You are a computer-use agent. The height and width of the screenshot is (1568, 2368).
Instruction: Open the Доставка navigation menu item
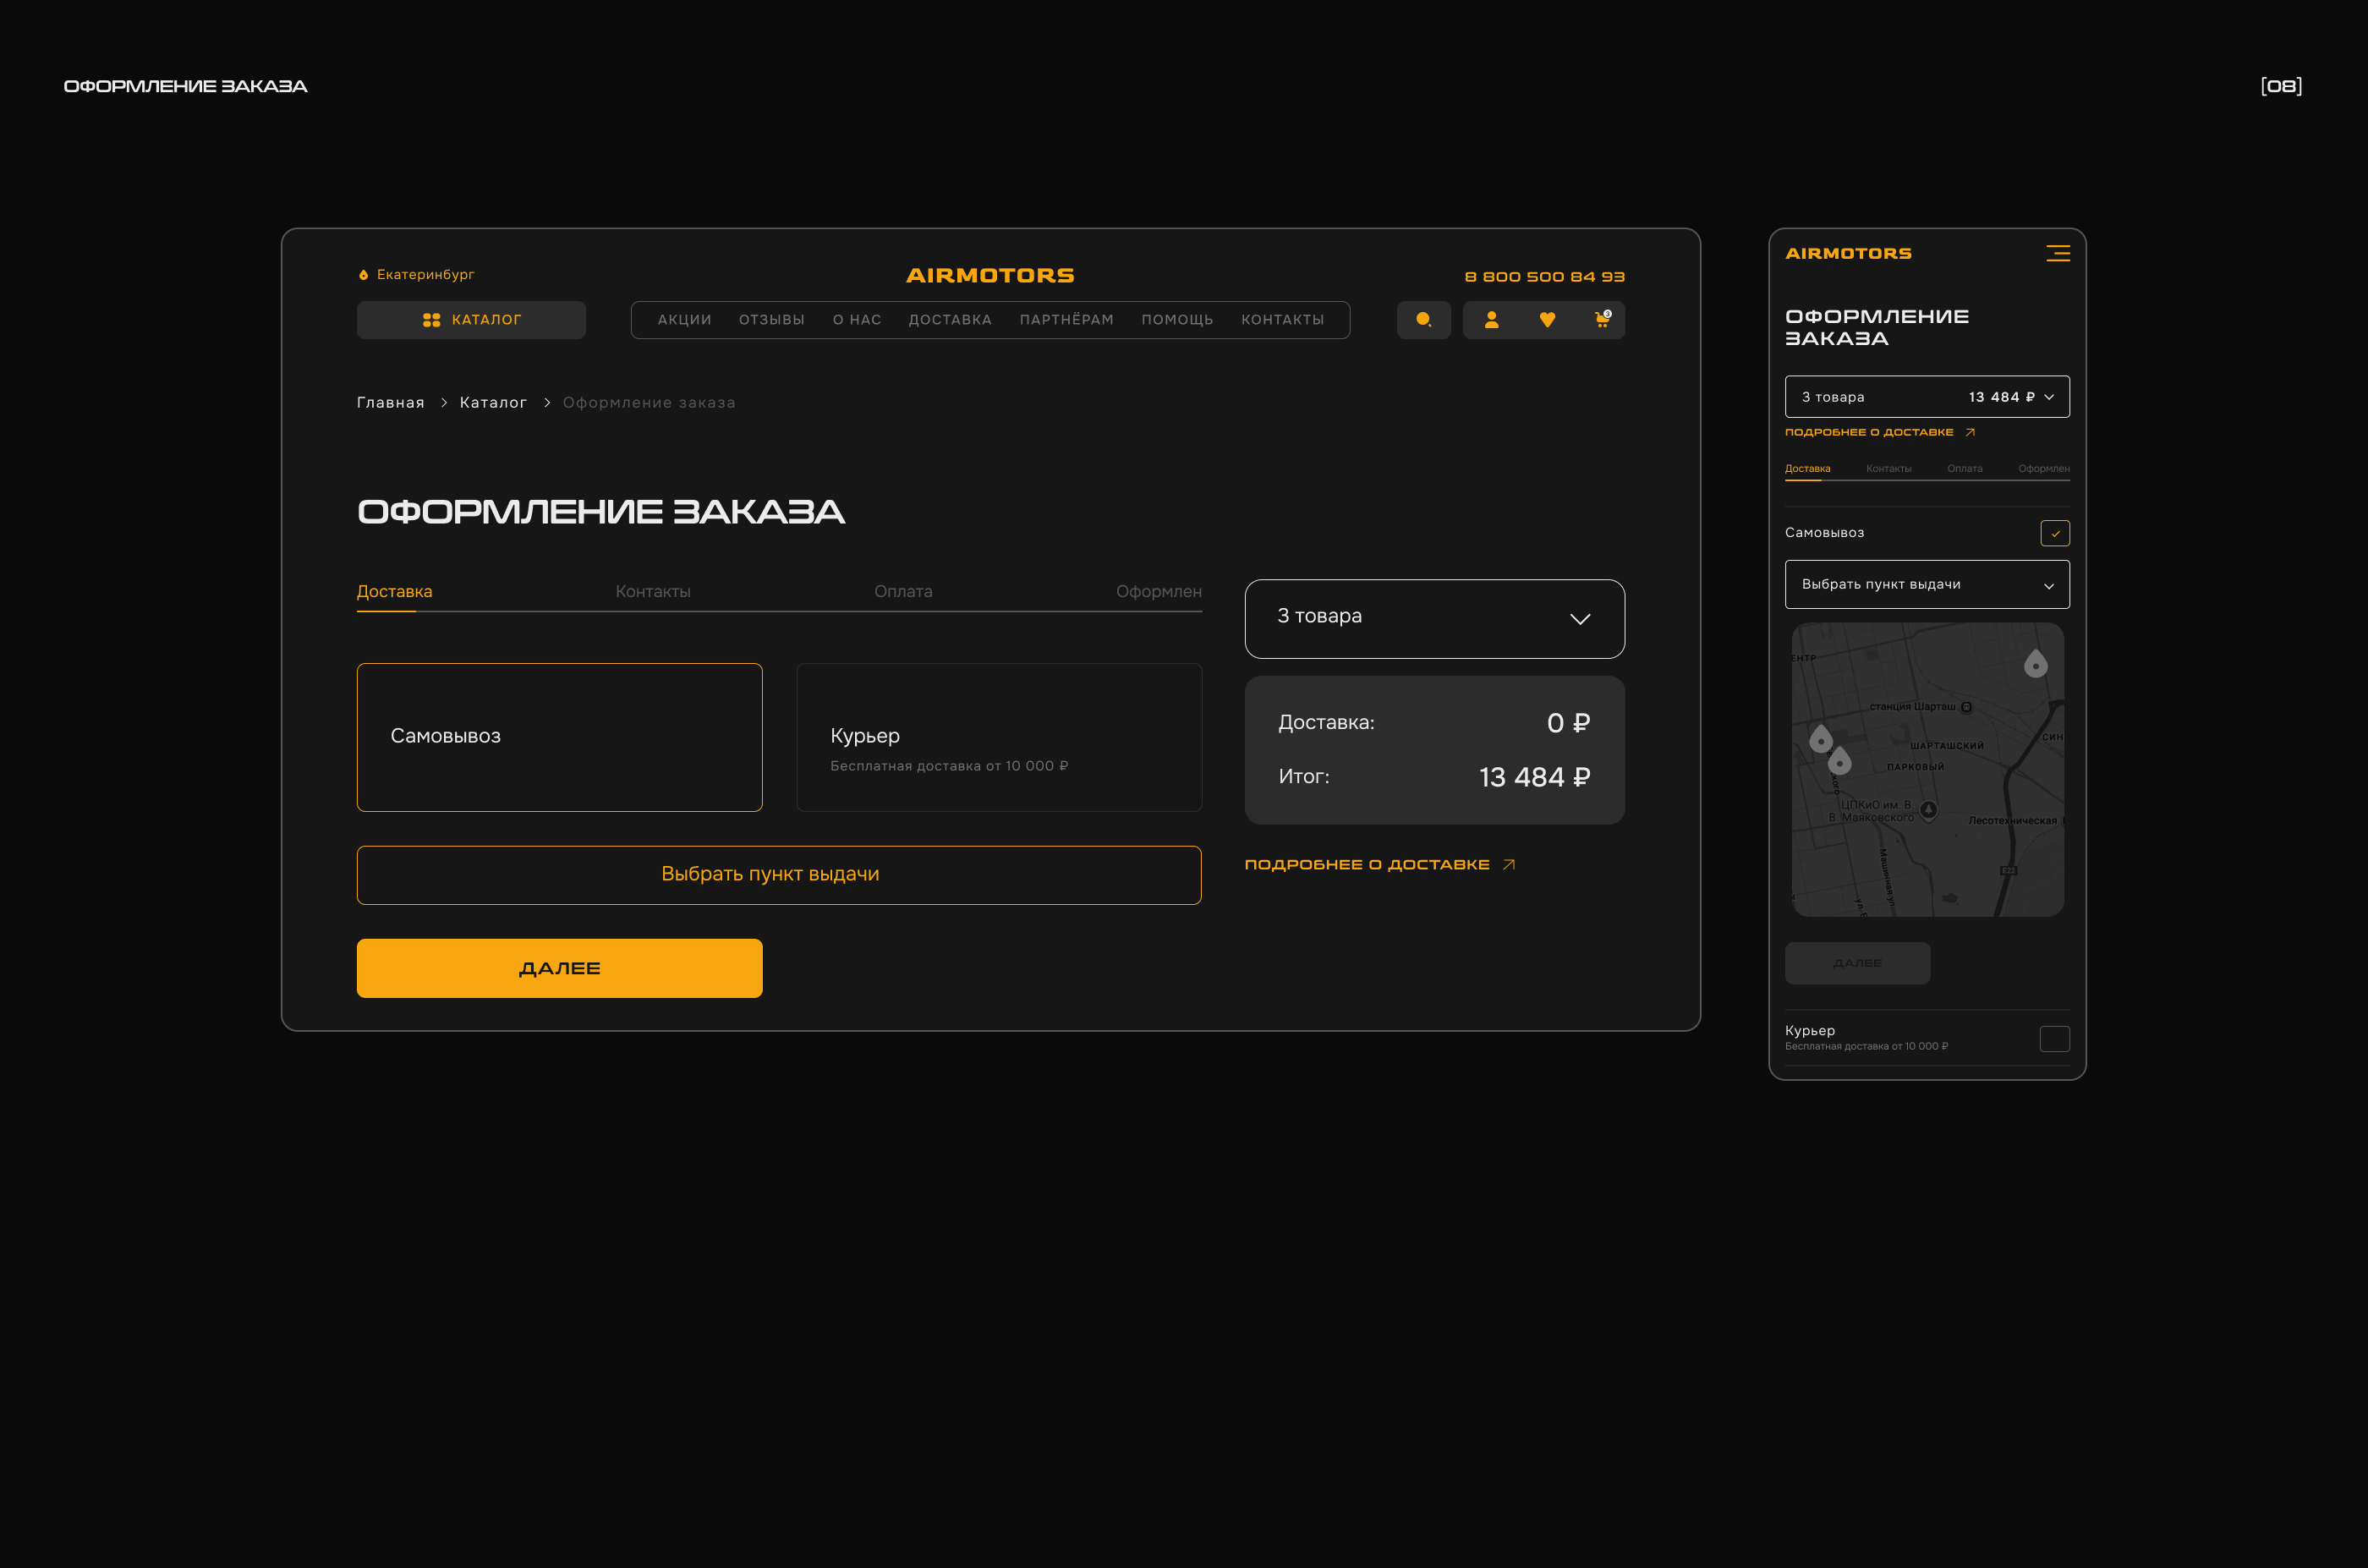pos(949,320)
